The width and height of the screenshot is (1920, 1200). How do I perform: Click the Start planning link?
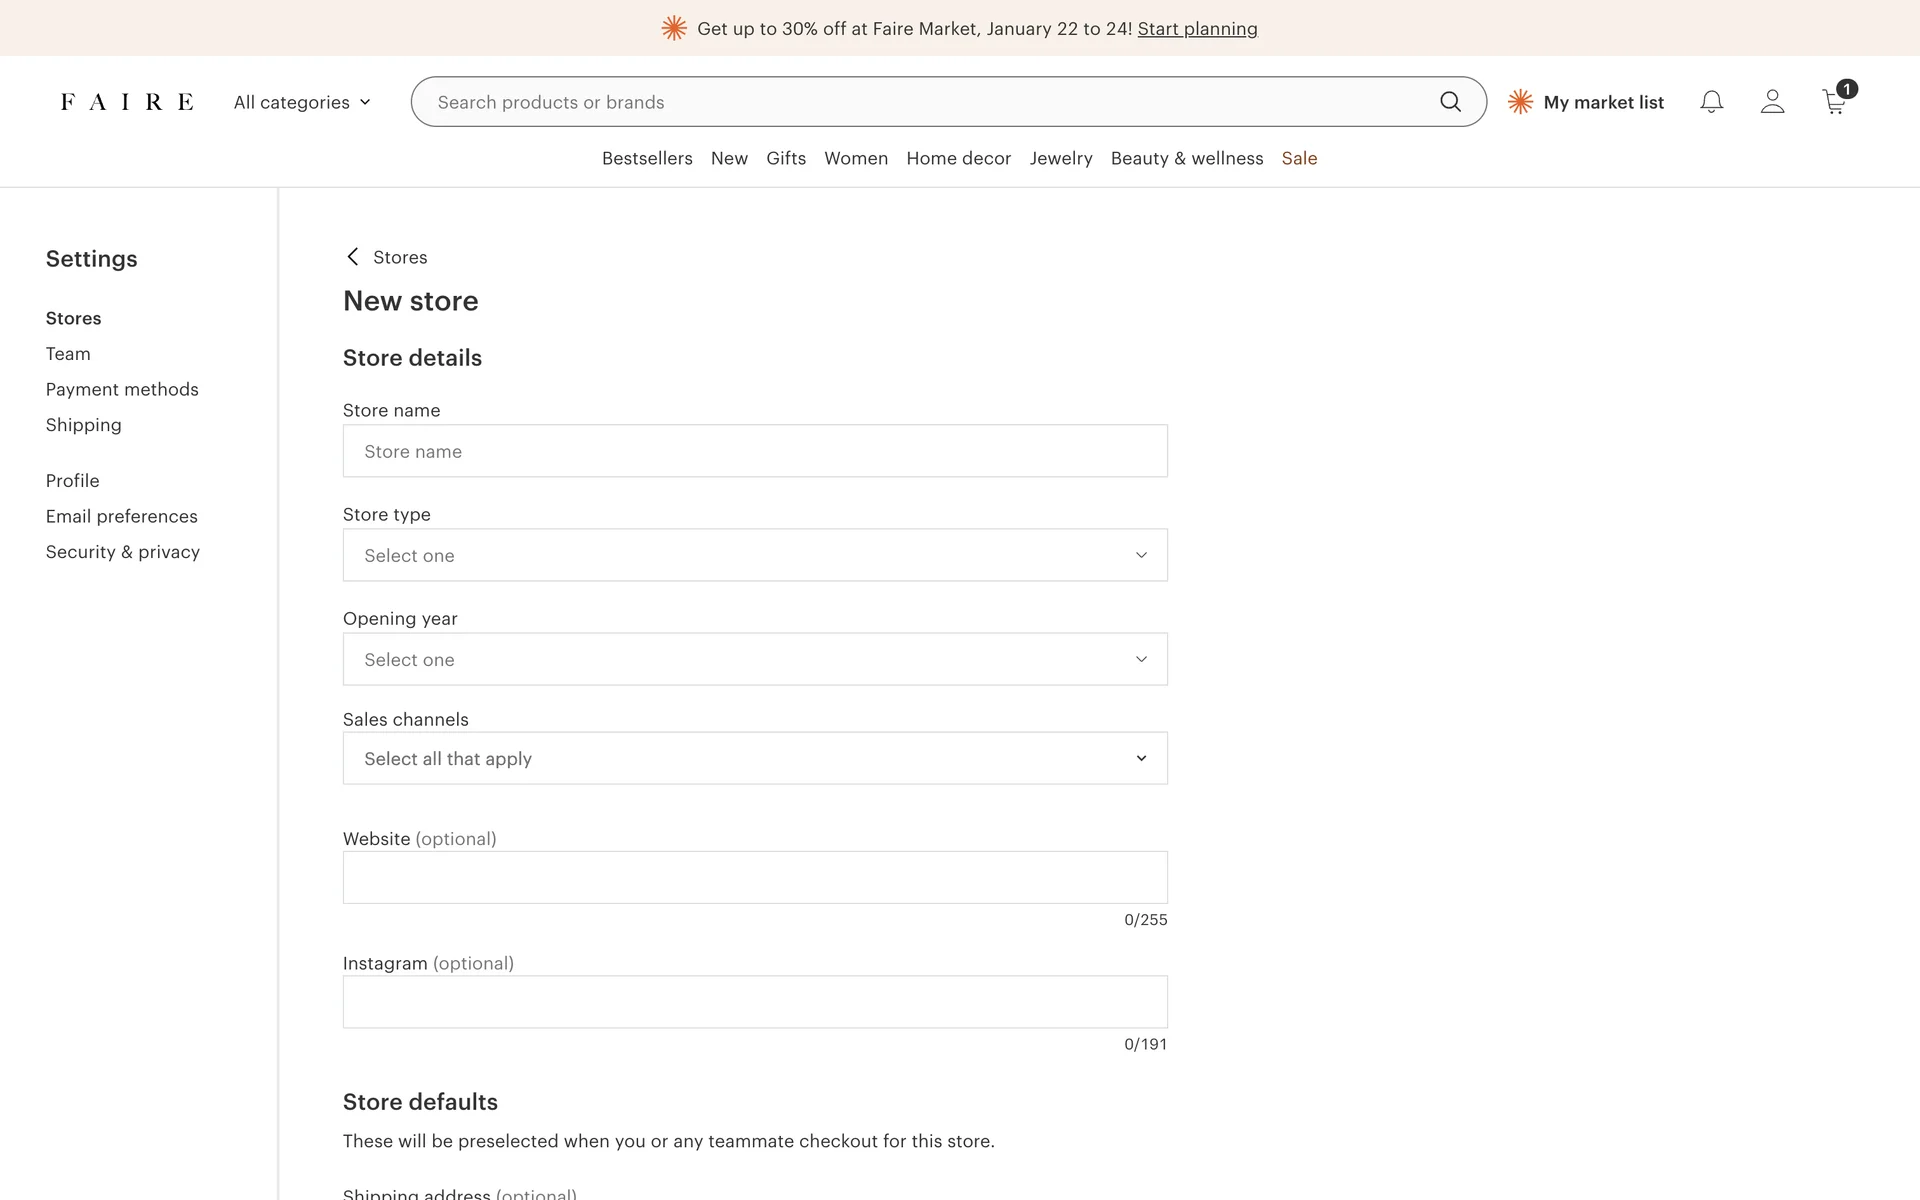(x=1197, y=29)
